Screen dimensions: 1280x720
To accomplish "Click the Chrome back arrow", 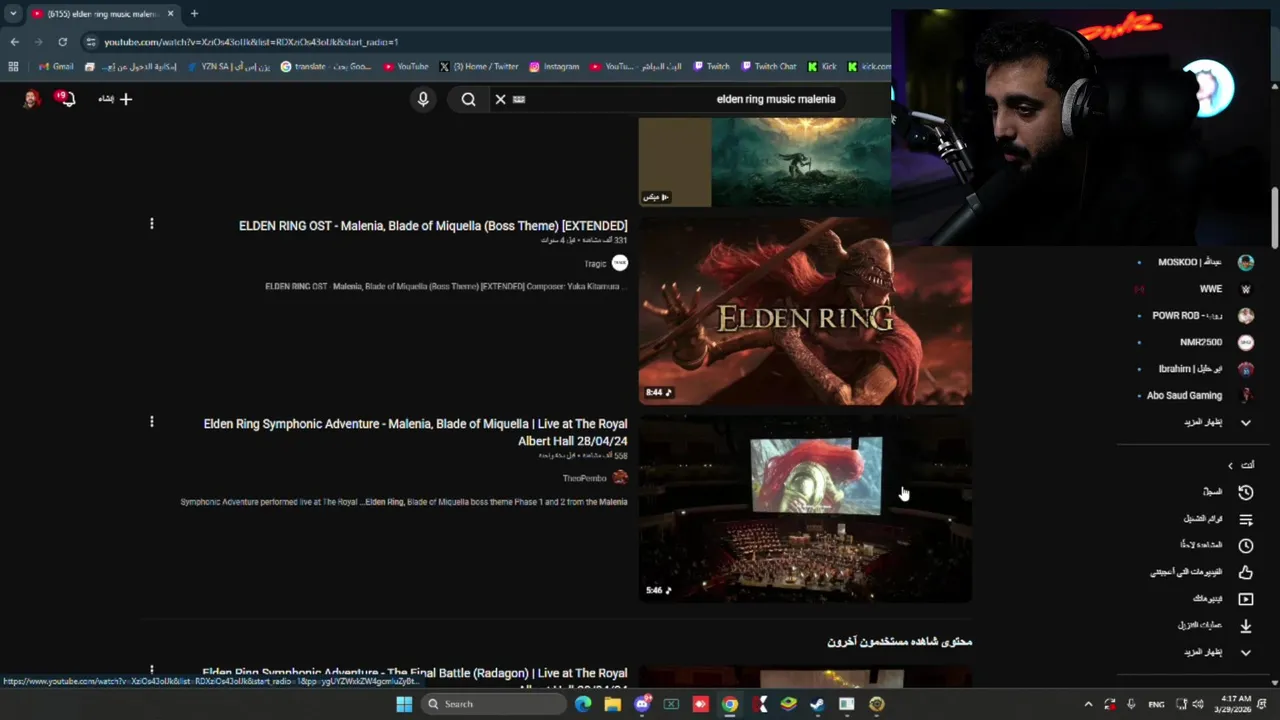I will coord(14,42).
